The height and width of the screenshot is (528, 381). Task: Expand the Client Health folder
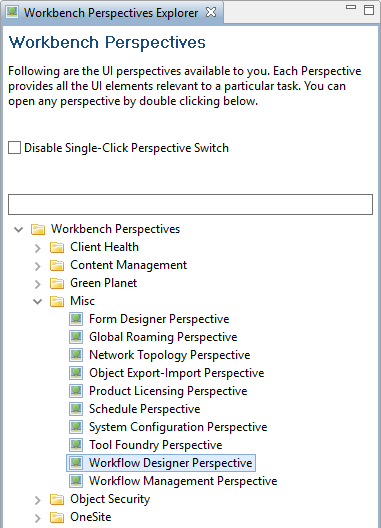pyautogui.click(x=37, y=248)
